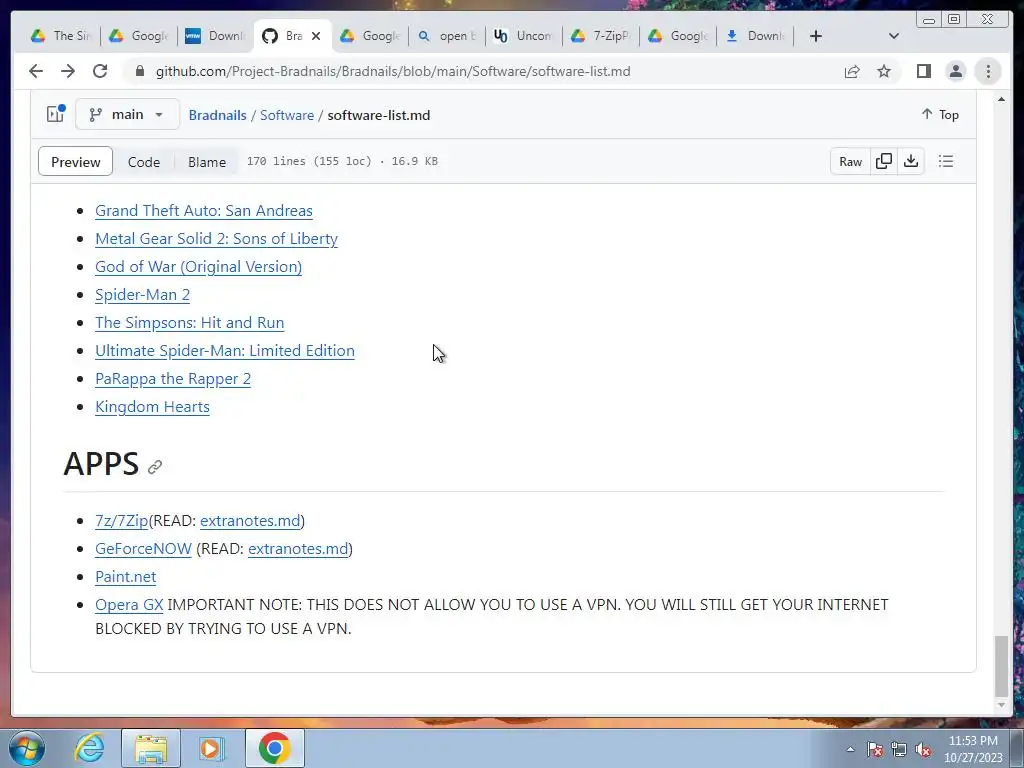Image resolution: width=1024 pixels, height=768 pixels.
Task: Switch to the Blame tab
Action: pyautogui.click(x=207, y=162)
